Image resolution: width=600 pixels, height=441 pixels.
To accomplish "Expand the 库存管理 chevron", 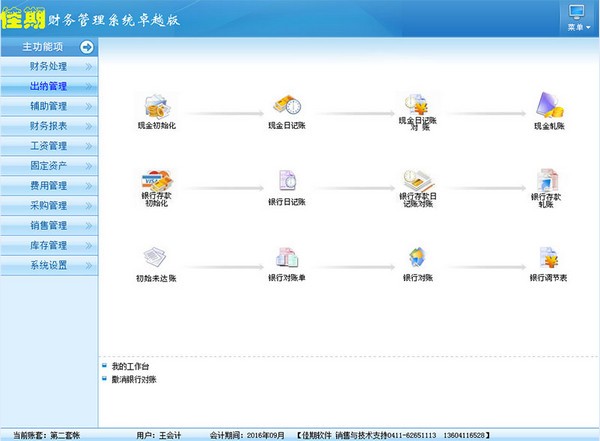I will click(x=88, y=246).
